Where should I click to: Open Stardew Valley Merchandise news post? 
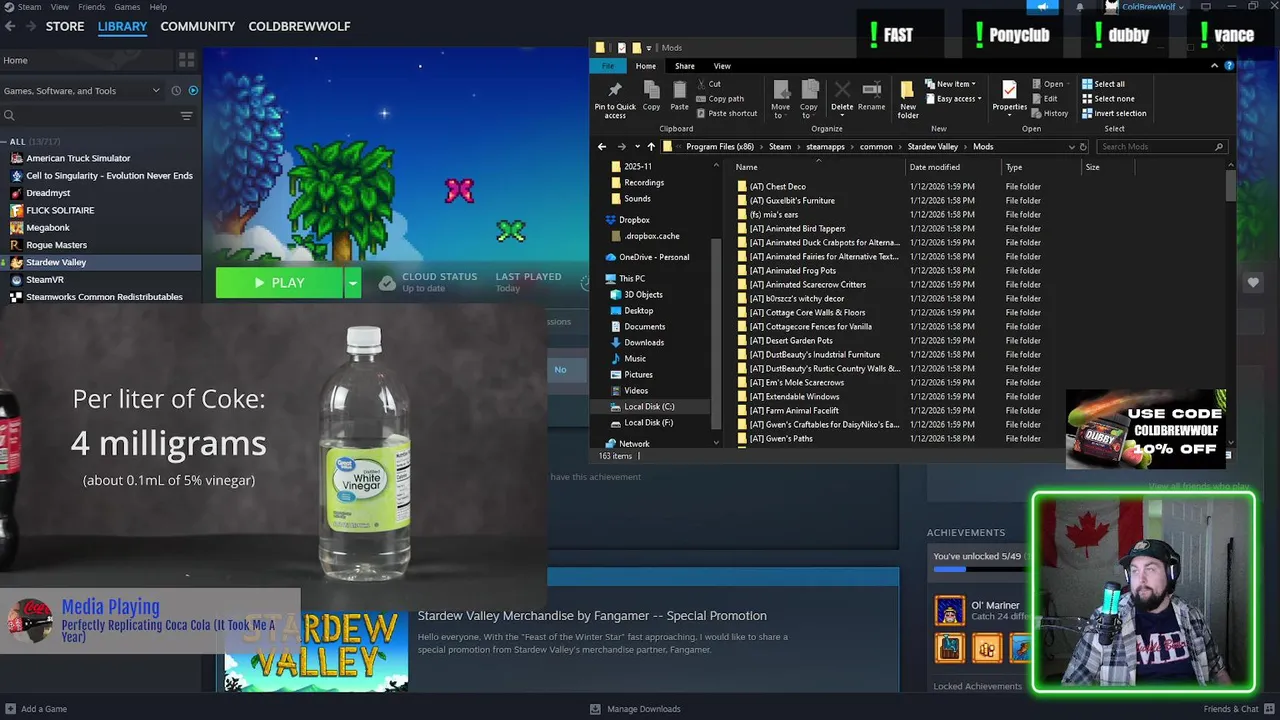point(592,616)
